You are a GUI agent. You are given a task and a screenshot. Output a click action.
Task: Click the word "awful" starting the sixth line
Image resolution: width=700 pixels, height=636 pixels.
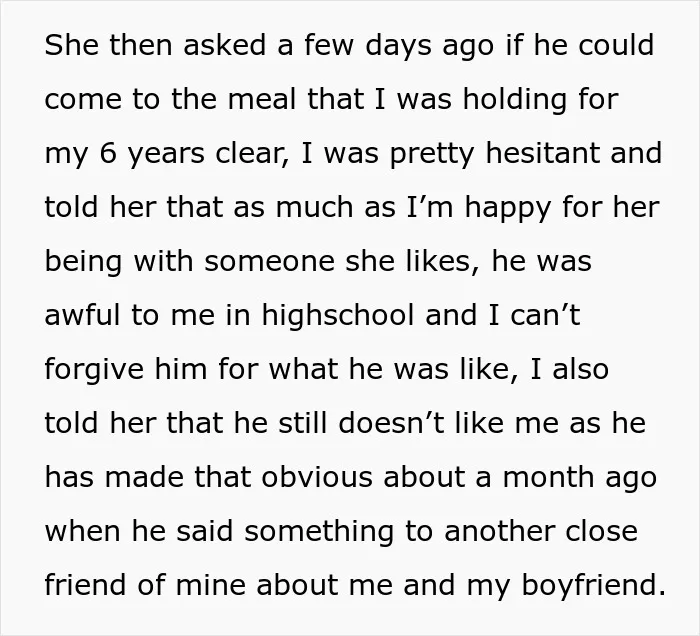(x=82, y=315)
